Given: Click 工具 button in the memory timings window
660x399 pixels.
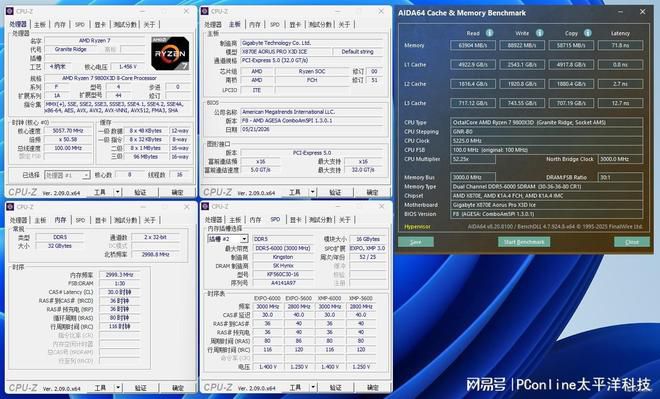Looking at the screenshot, I should coord(100,388).
